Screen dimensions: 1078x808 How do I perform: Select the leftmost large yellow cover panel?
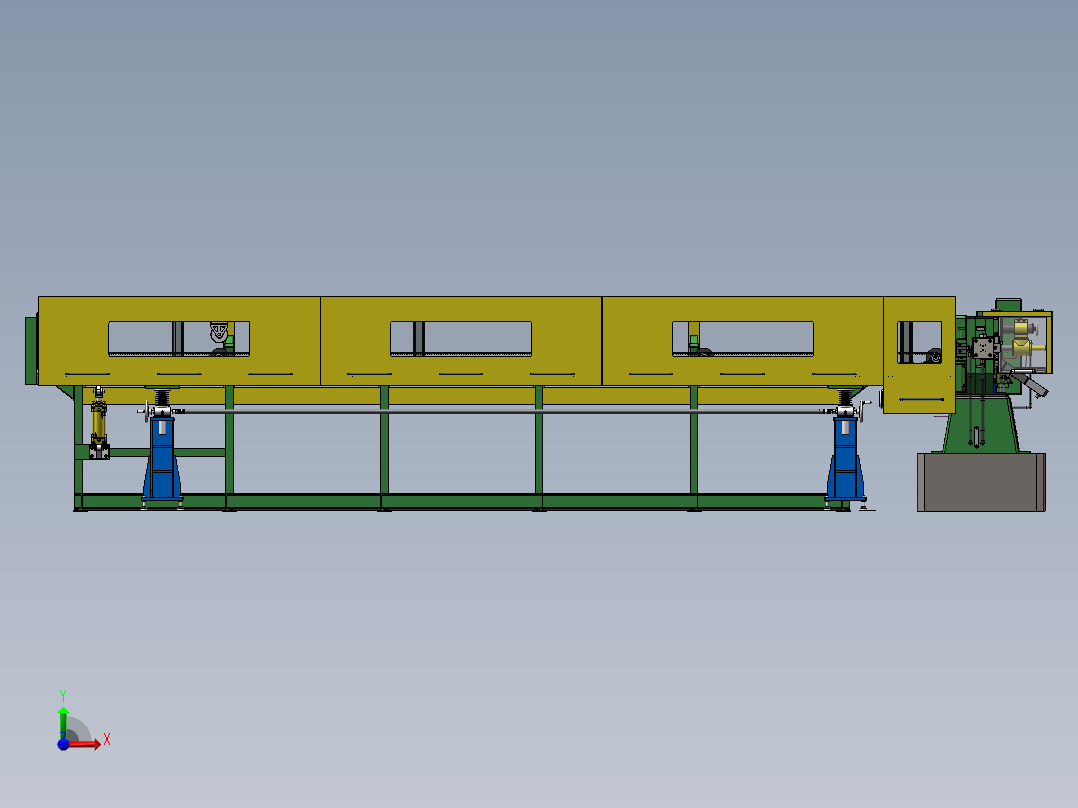(x=179, y=341)
